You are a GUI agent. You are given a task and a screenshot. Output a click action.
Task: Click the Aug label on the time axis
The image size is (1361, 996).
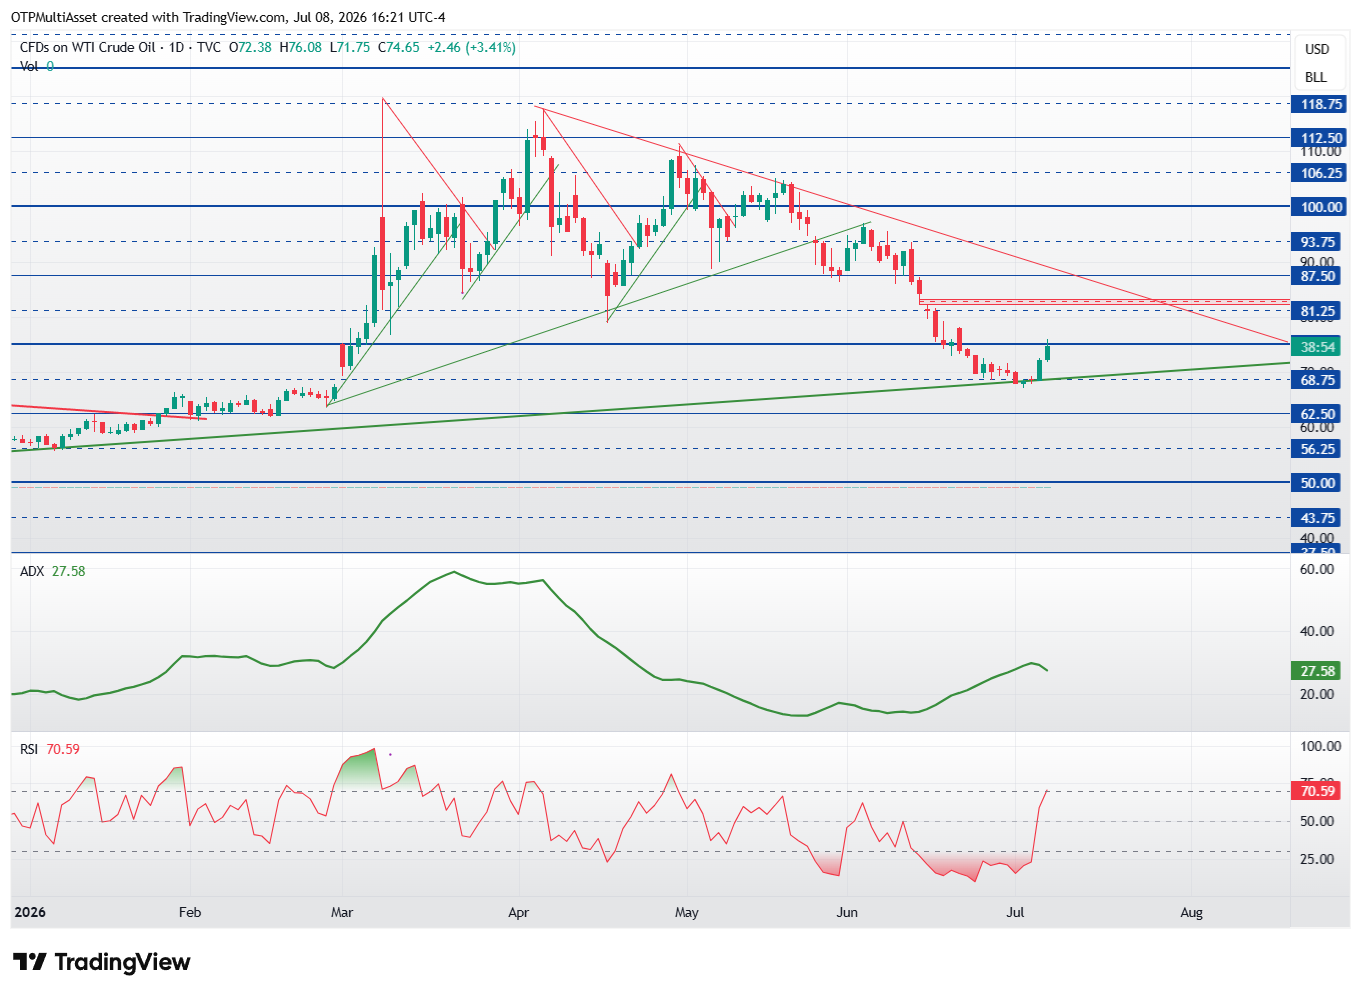[x=1191, y=912]
